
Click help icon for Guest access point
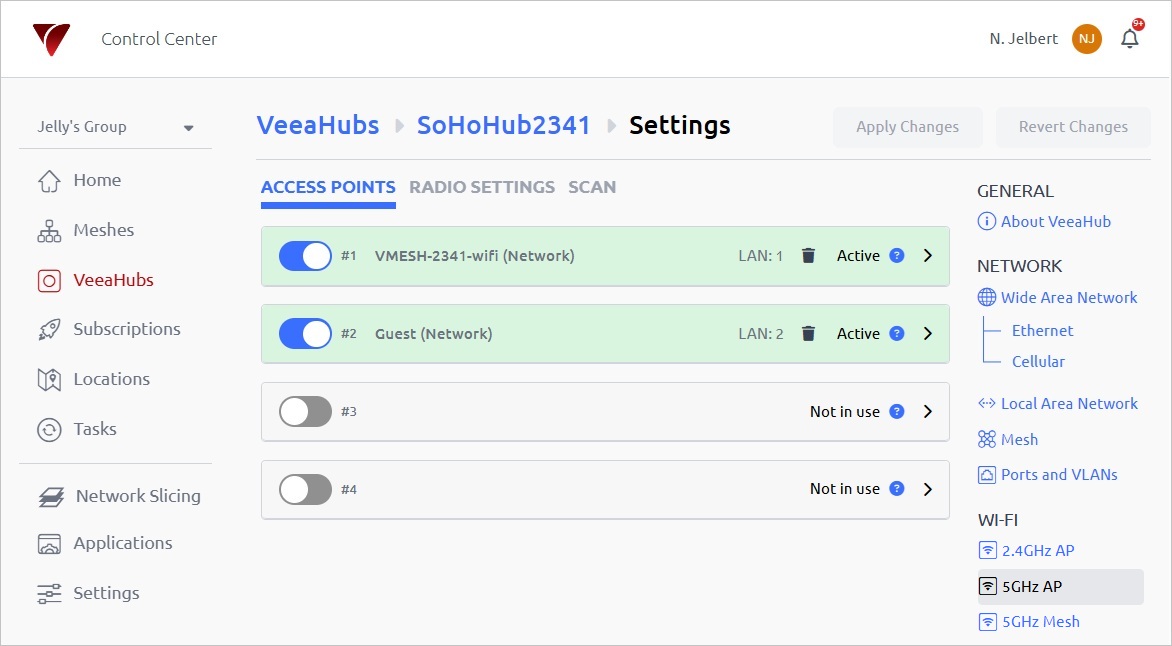[x=897, y=333]
